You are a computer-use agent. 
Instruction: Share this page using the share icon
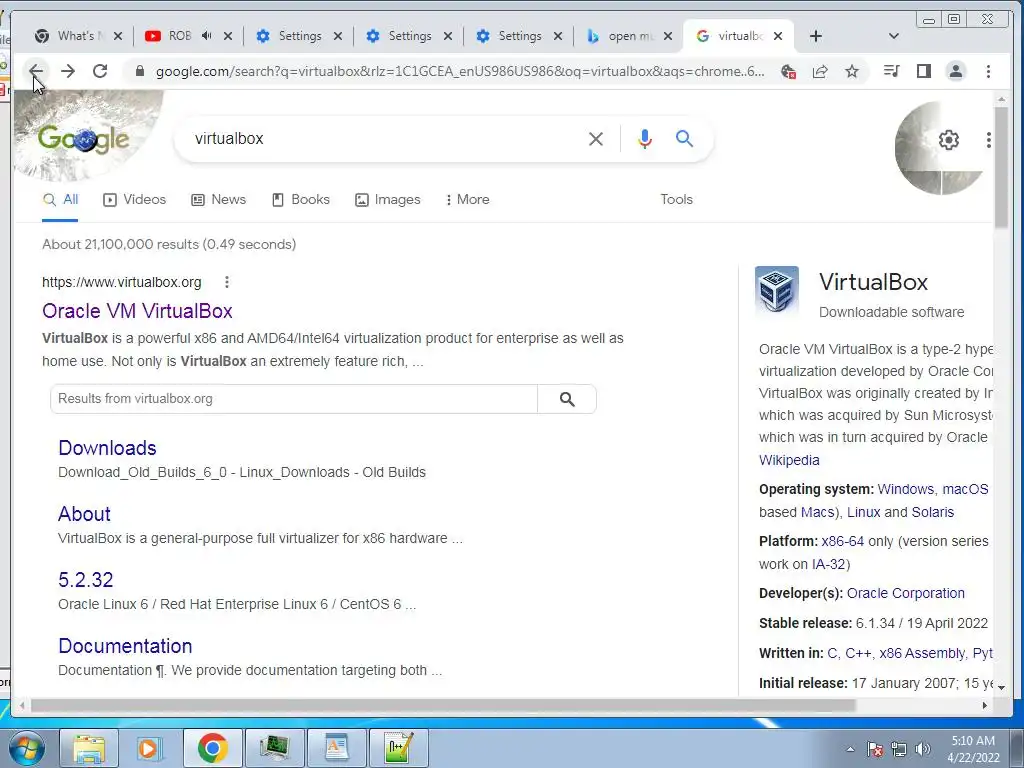820,71
